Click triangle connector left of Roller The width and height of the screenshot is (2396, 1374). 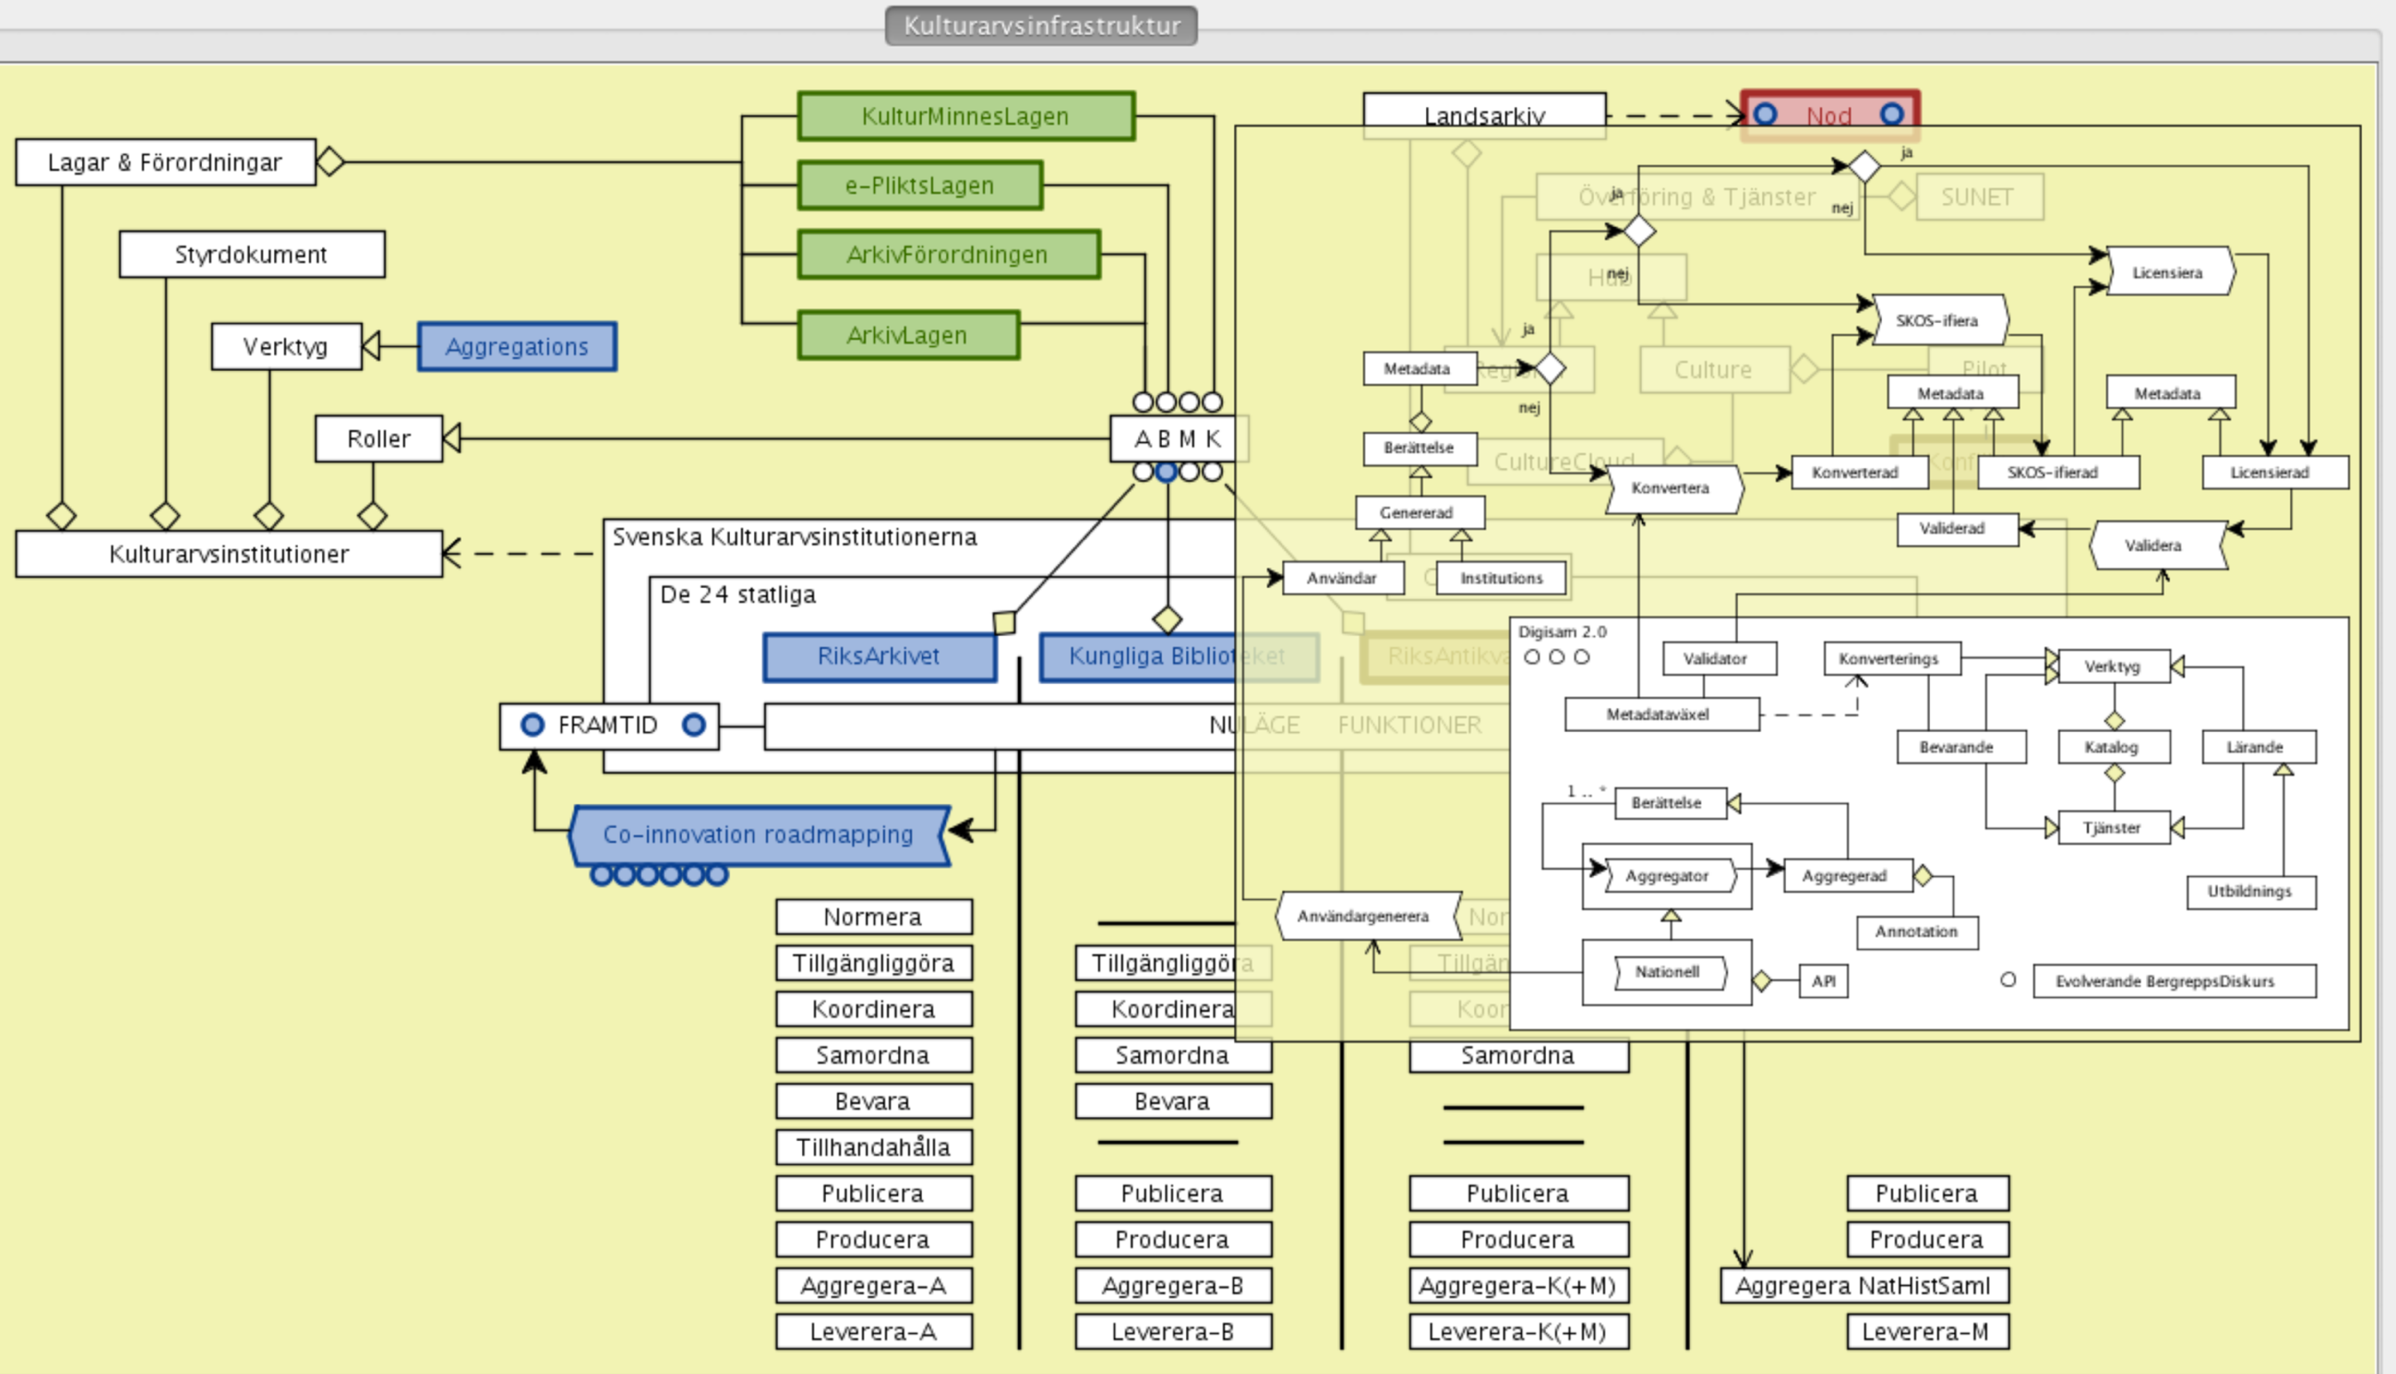[x=452, y=438]
